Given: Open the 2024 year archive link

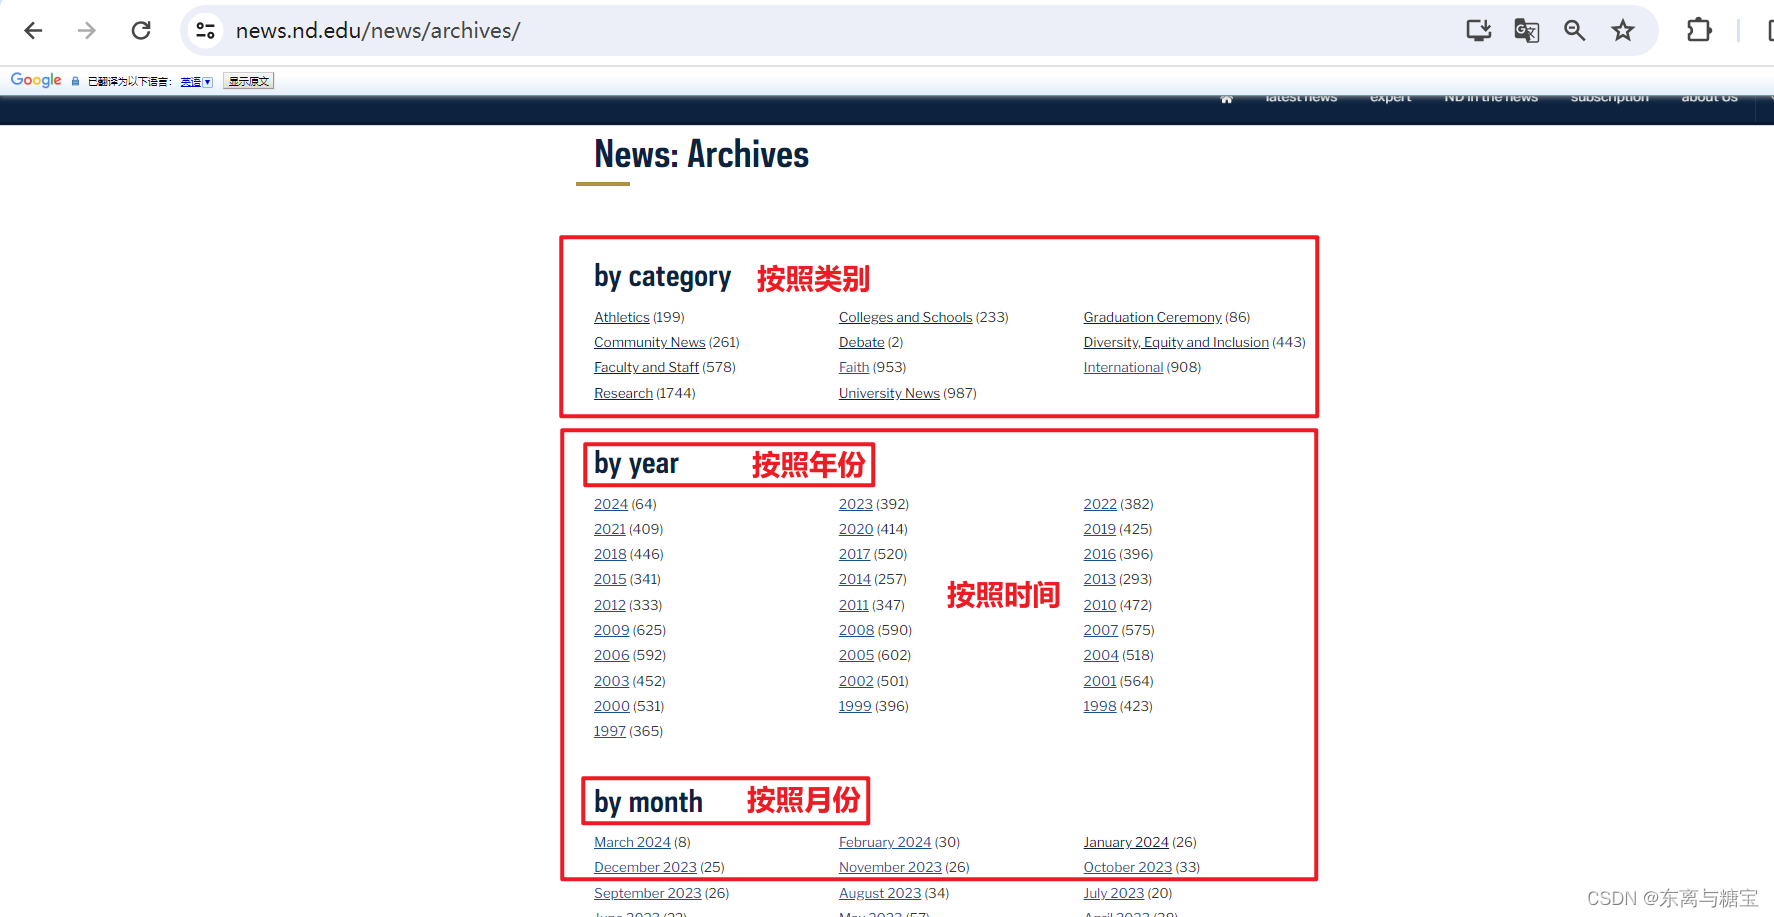Looking at the screenshot, I should click(x=611, y=504).
